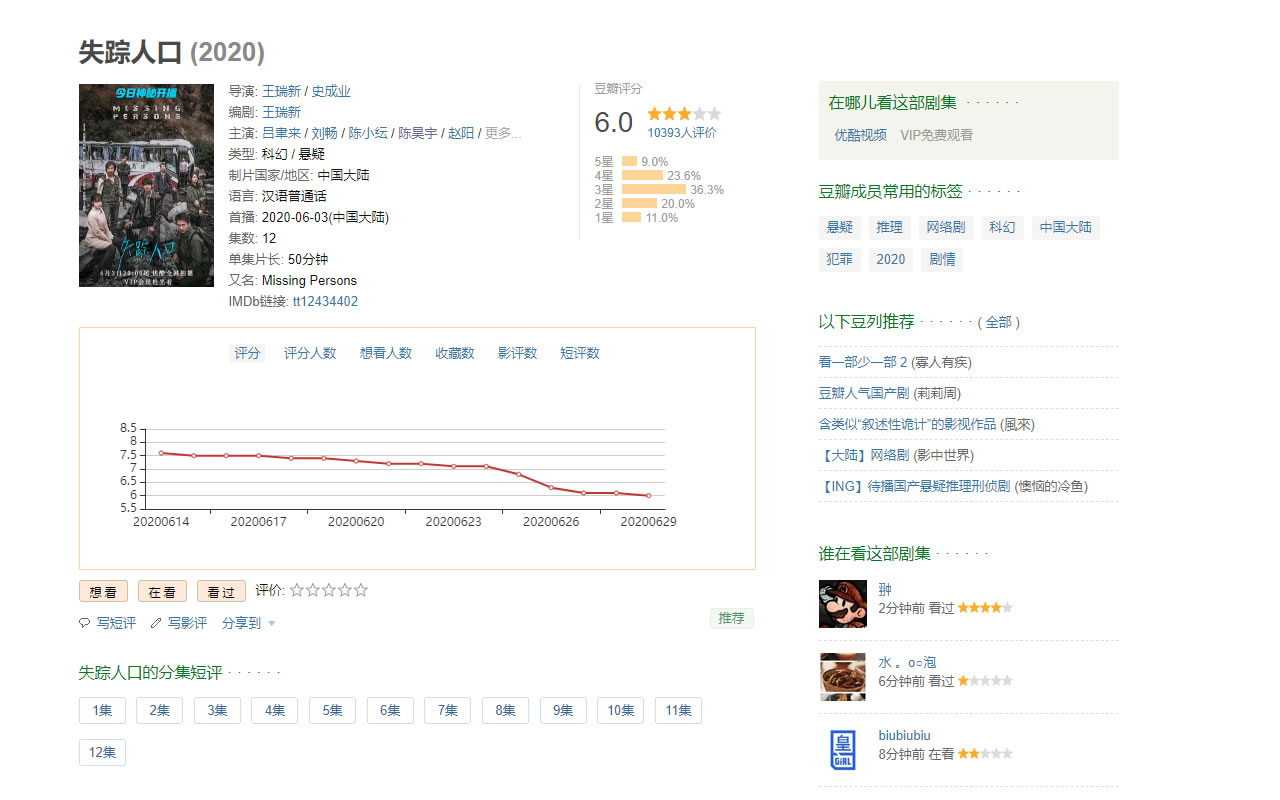Open episode 10集 short reviews

pos(620,711)
